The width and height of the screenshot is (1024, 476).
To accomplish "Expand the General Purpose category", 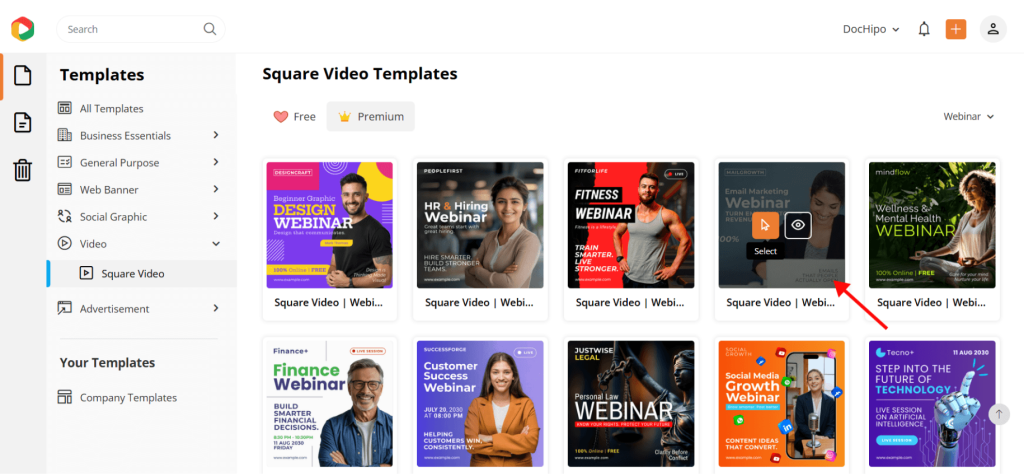I will (216, 162).
